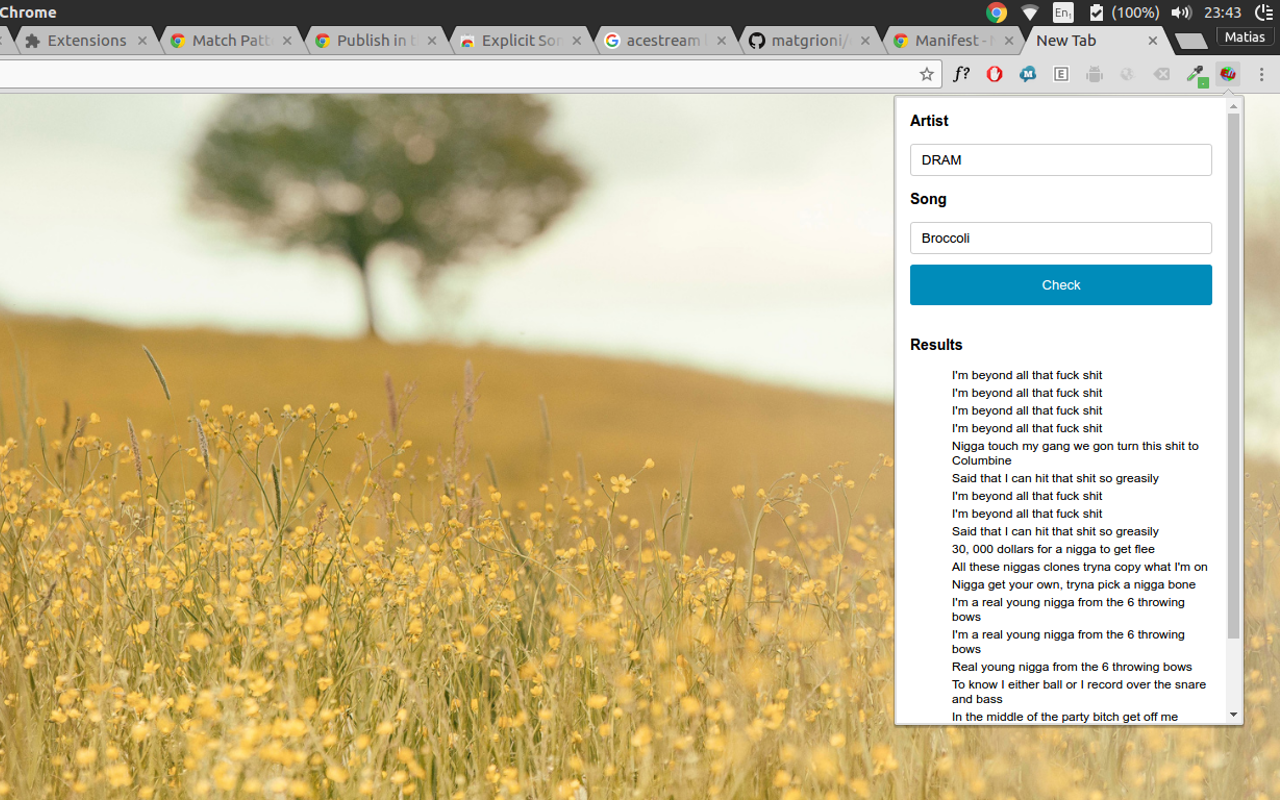Image resolution: width=1280 pixels, height=800 pixels.
Task: Click the result line 'All these ... clones tryna copy'
Action: (1080, 567)
